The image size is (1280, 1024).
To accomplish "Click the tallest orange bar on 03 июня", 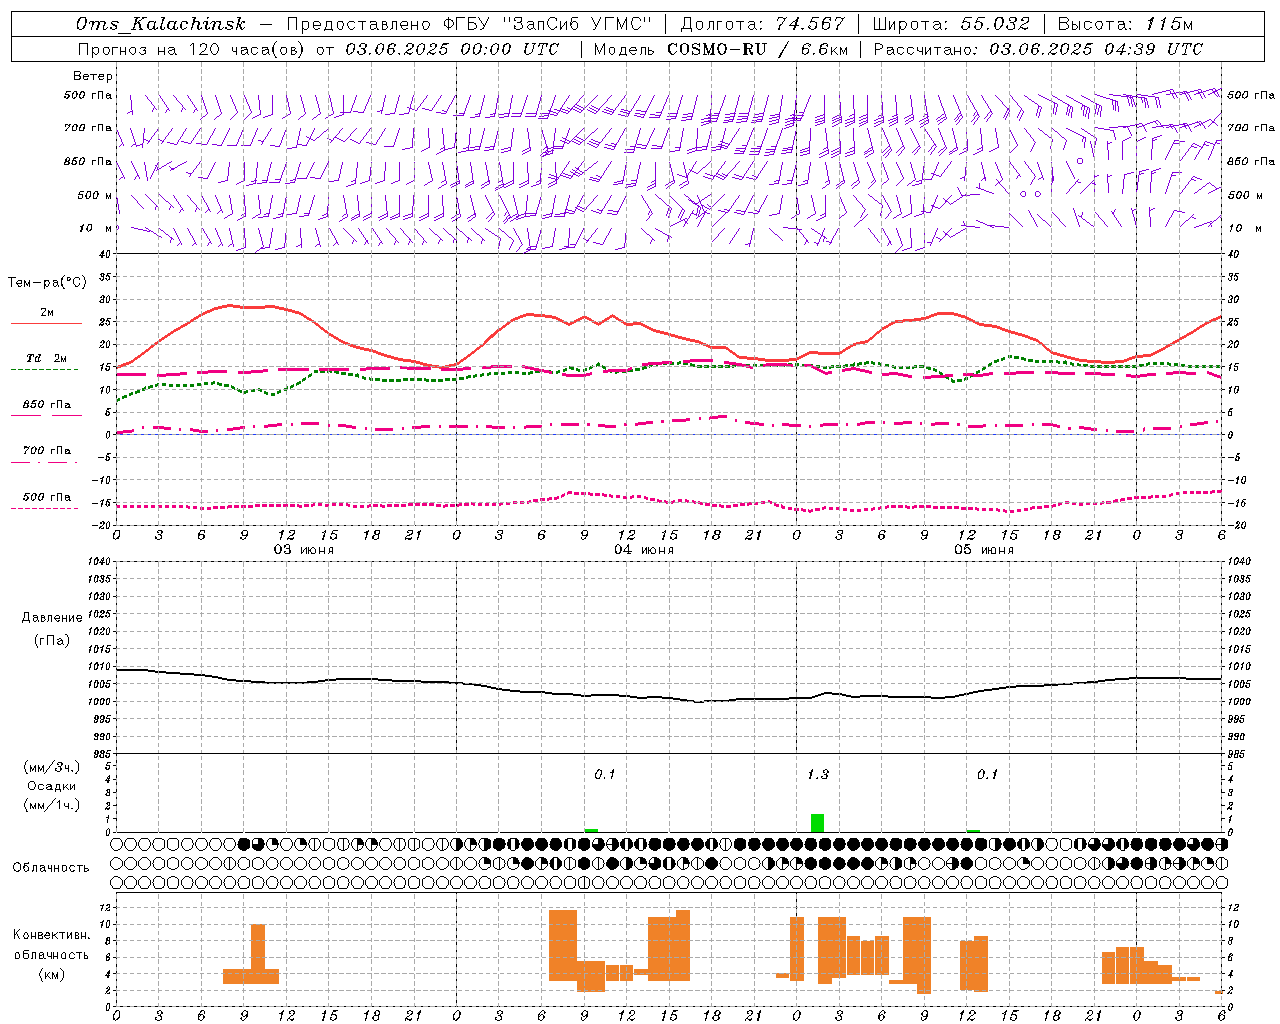I will point(258,954).
